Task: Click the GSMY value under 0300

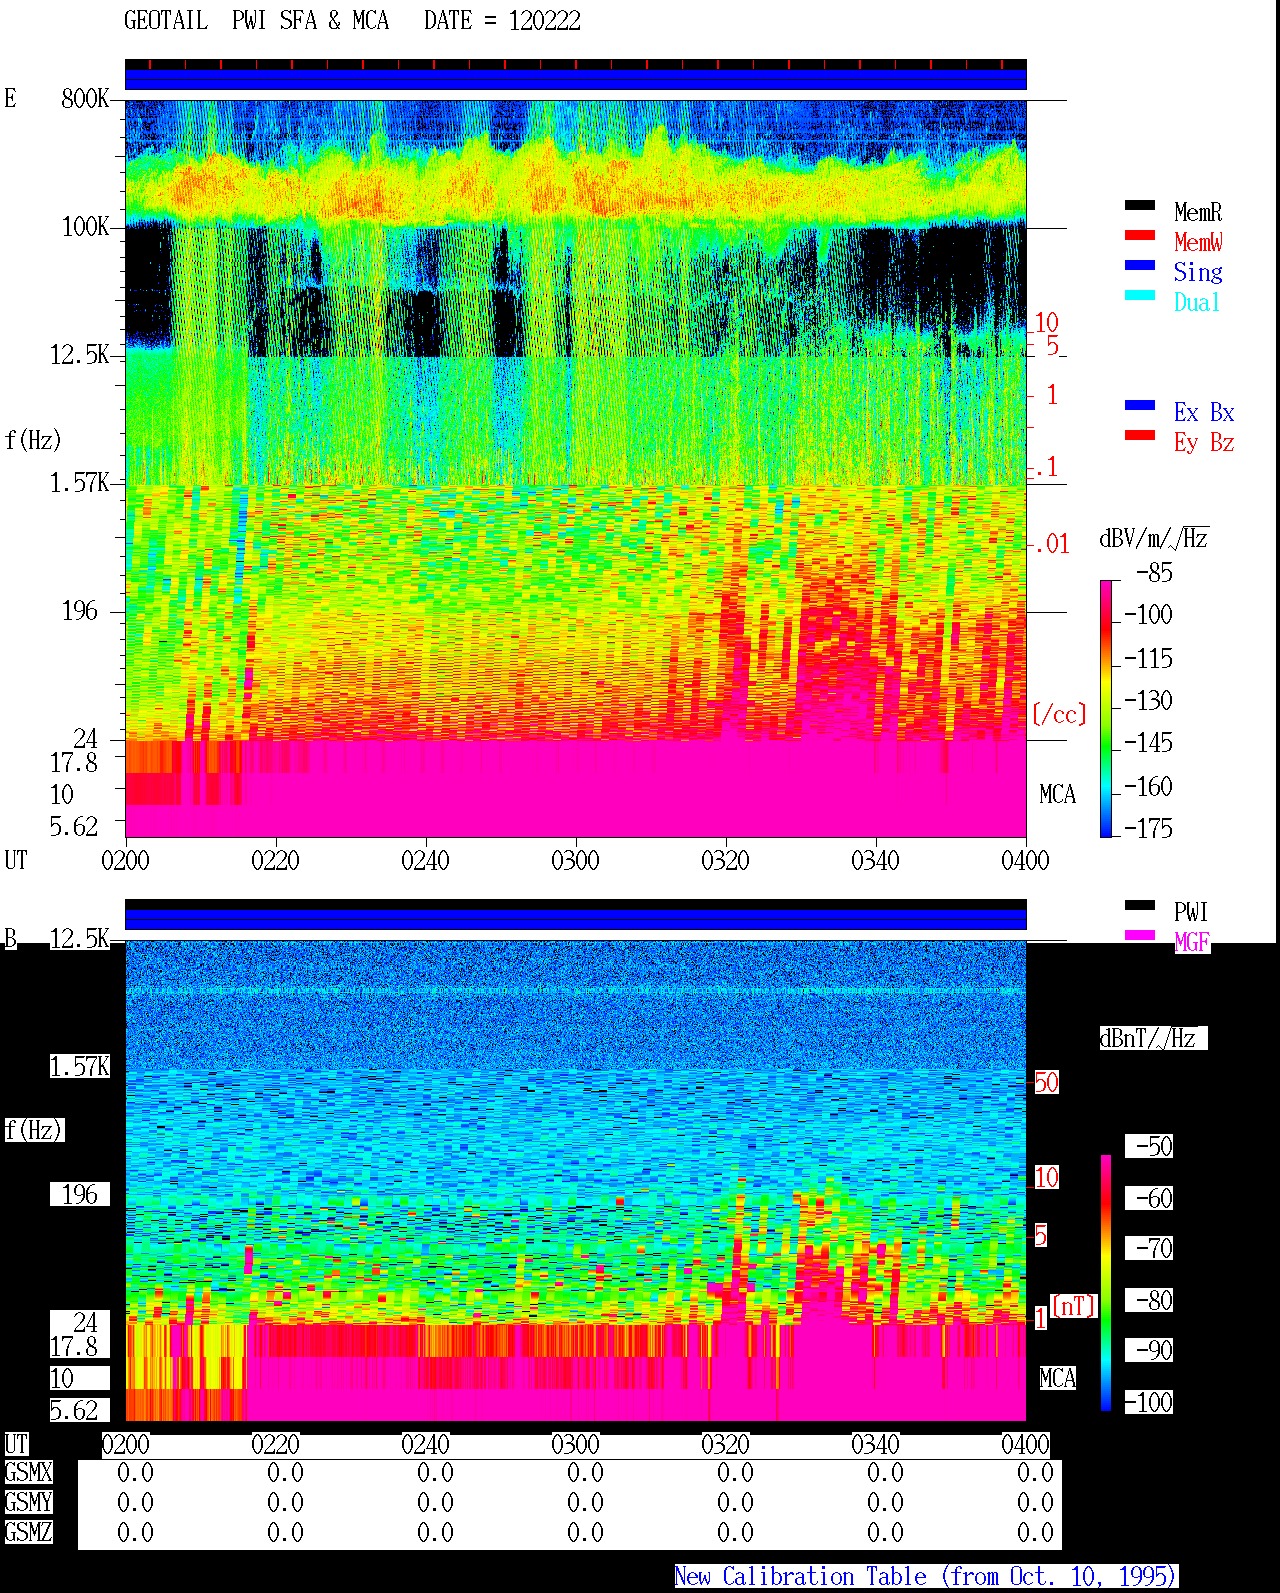Action: tap(585, 1502)
